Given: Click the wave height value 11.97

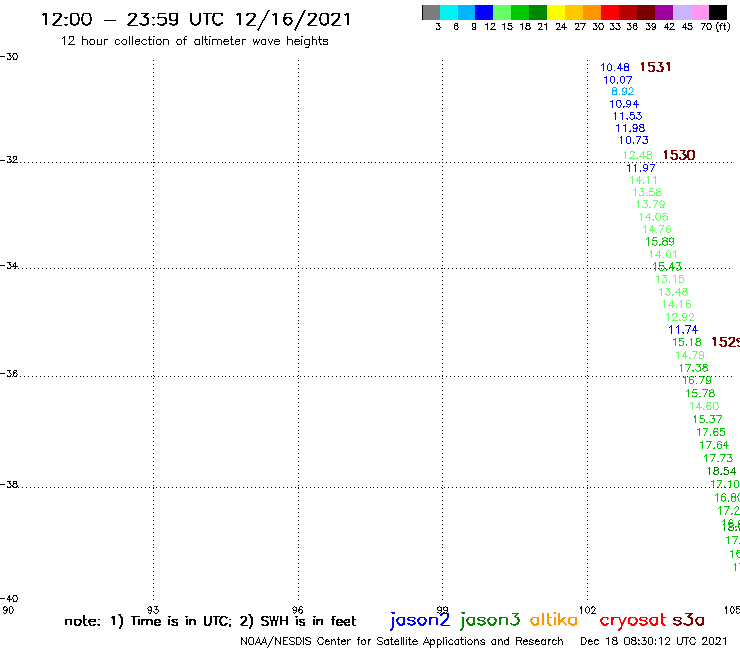Looking at the screenshot, I should 641,168.
